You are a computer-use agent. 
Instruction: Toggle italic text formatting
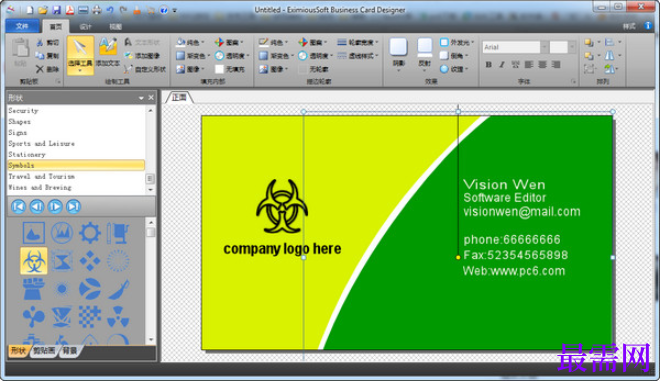click(502, 64)
